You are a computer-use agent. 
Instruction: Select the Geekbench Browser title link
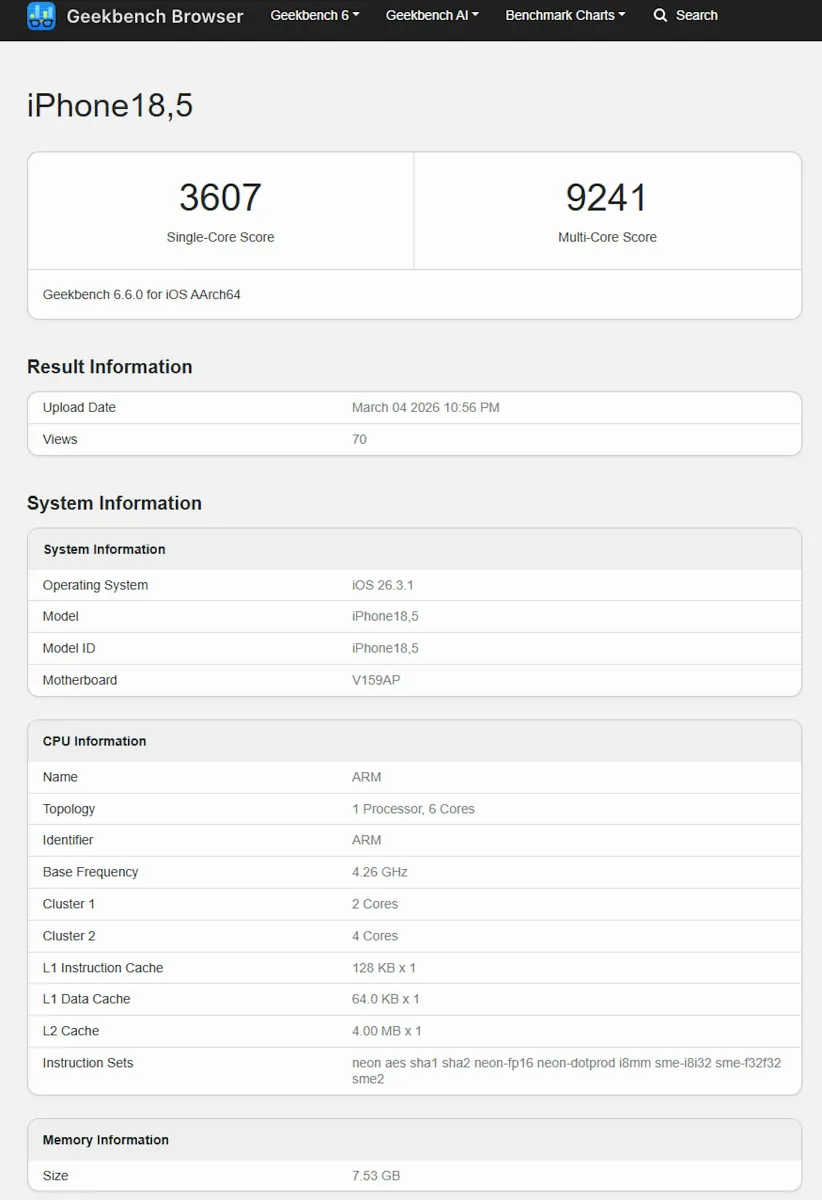tap(155, 16)
